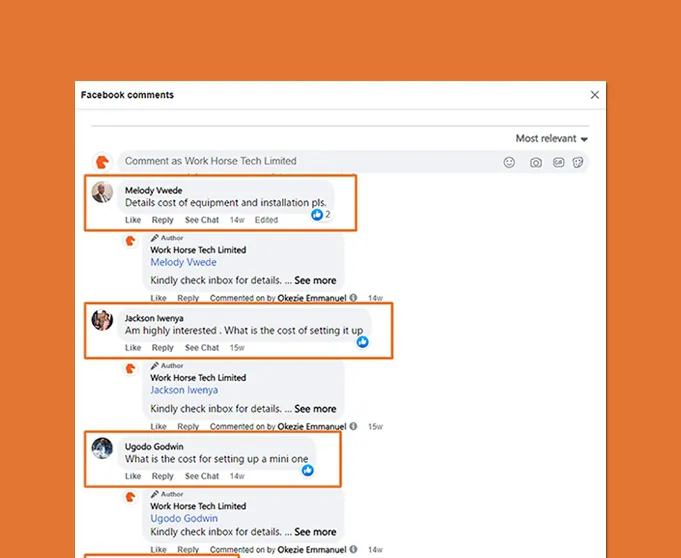View the 2 like reactions on Melody's comment
This screenshot has height=558, width=681.
[321, 214]
